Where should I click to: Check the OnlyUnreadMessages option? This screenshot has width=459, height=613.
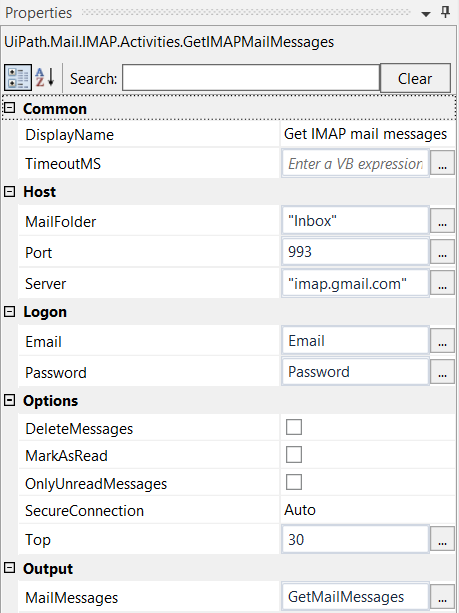point(294,482)
